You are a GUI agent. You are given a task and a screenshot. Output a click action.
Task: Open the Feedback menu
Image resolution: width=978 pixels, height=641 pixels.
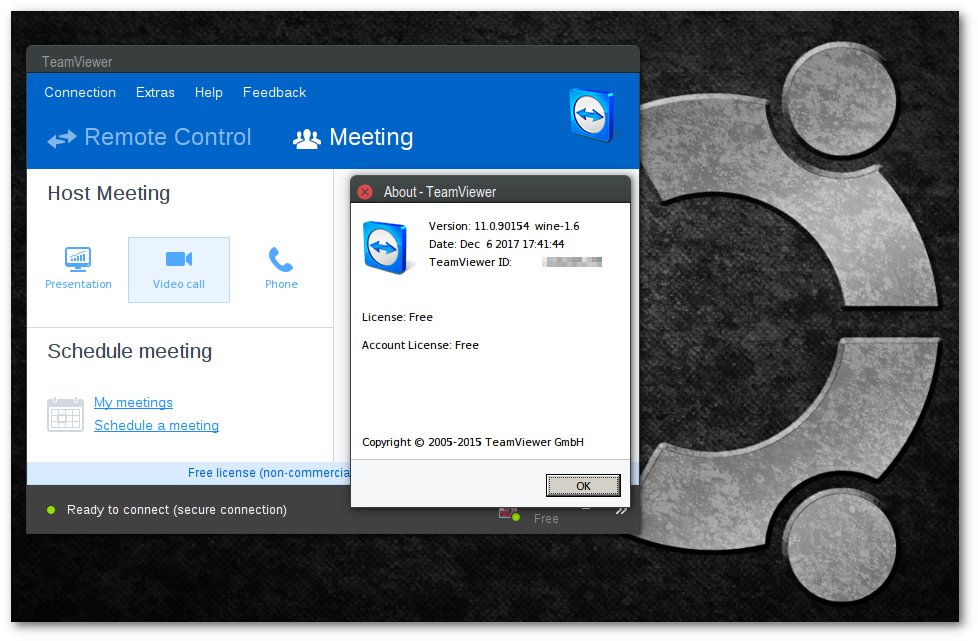[x=274, y=92]
